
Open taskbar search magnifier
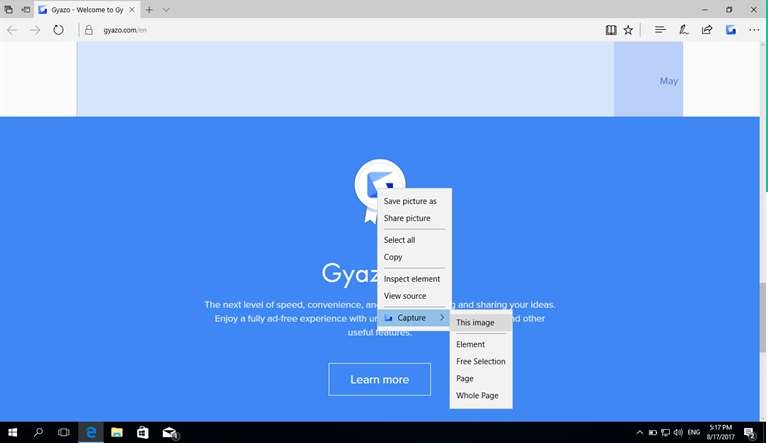38,432
